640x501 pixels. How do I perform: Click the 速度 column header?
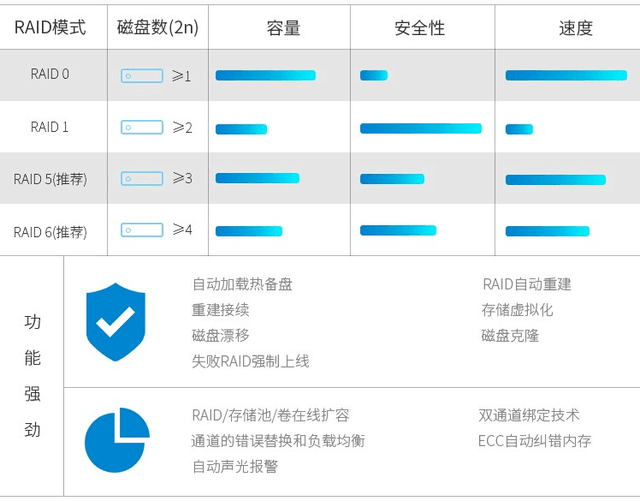point(576,28)
